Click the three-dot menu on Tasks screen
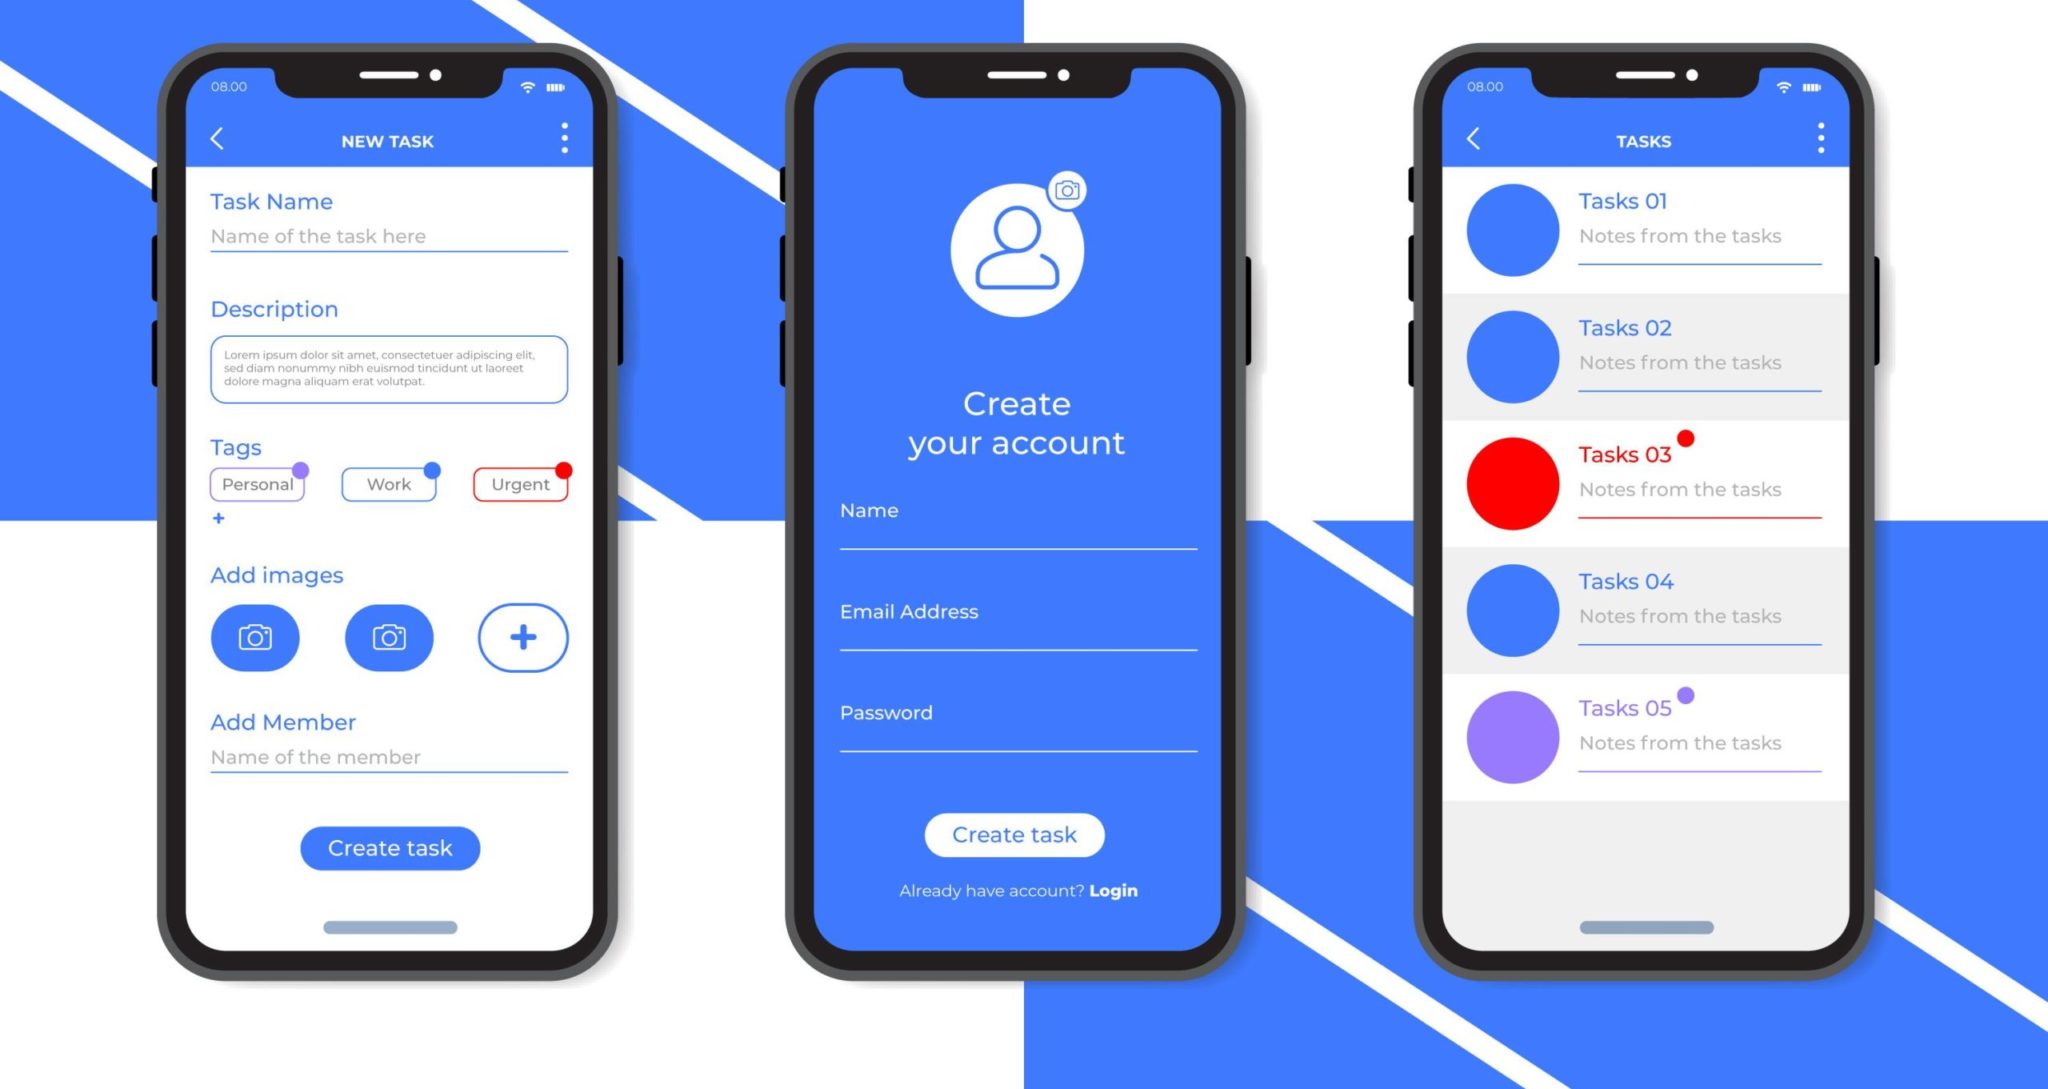Image resolution: width=2048 pixels, height=1089 pixels. (1829, 142)
